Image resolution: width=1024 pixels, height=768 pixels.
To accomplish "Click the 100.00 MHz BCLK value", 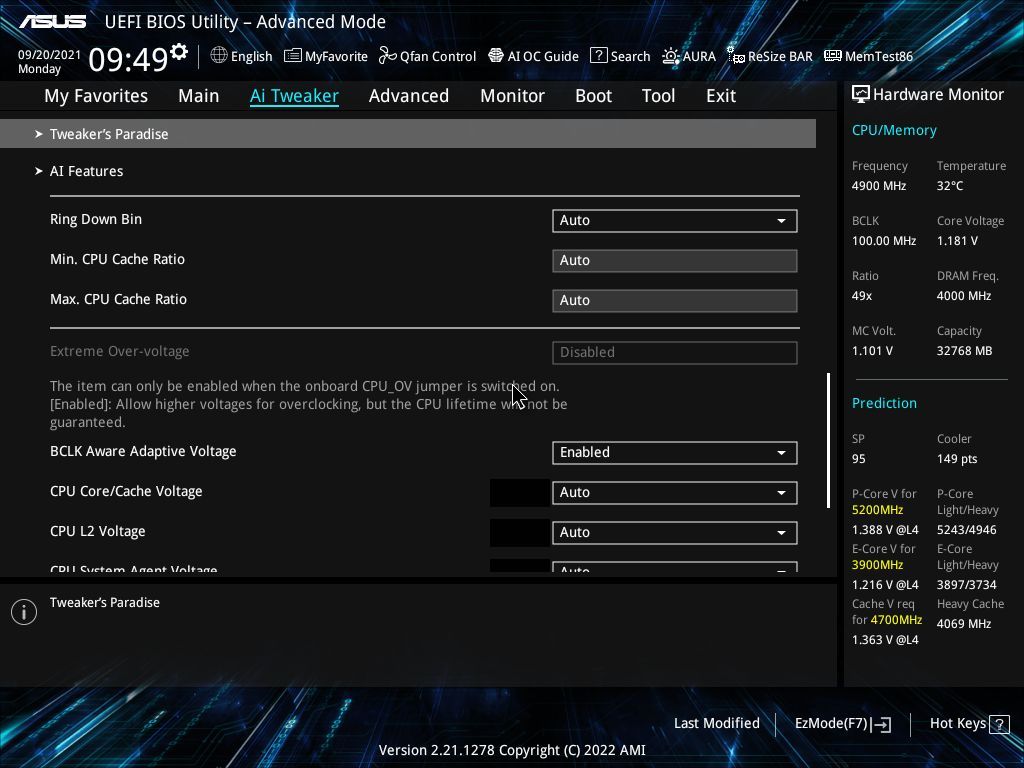I will pyautogui.click(x=884, y=241).
